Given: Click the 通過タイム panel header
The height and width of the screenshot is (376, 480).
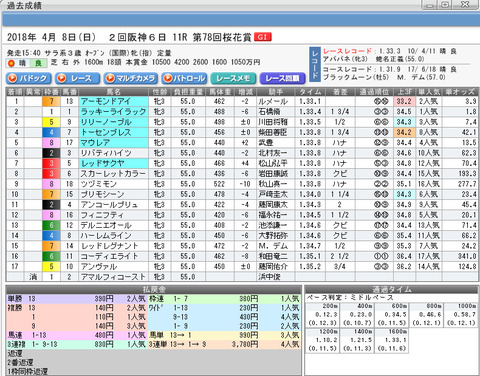Looking at the screenshot, I should coord(392,289).
